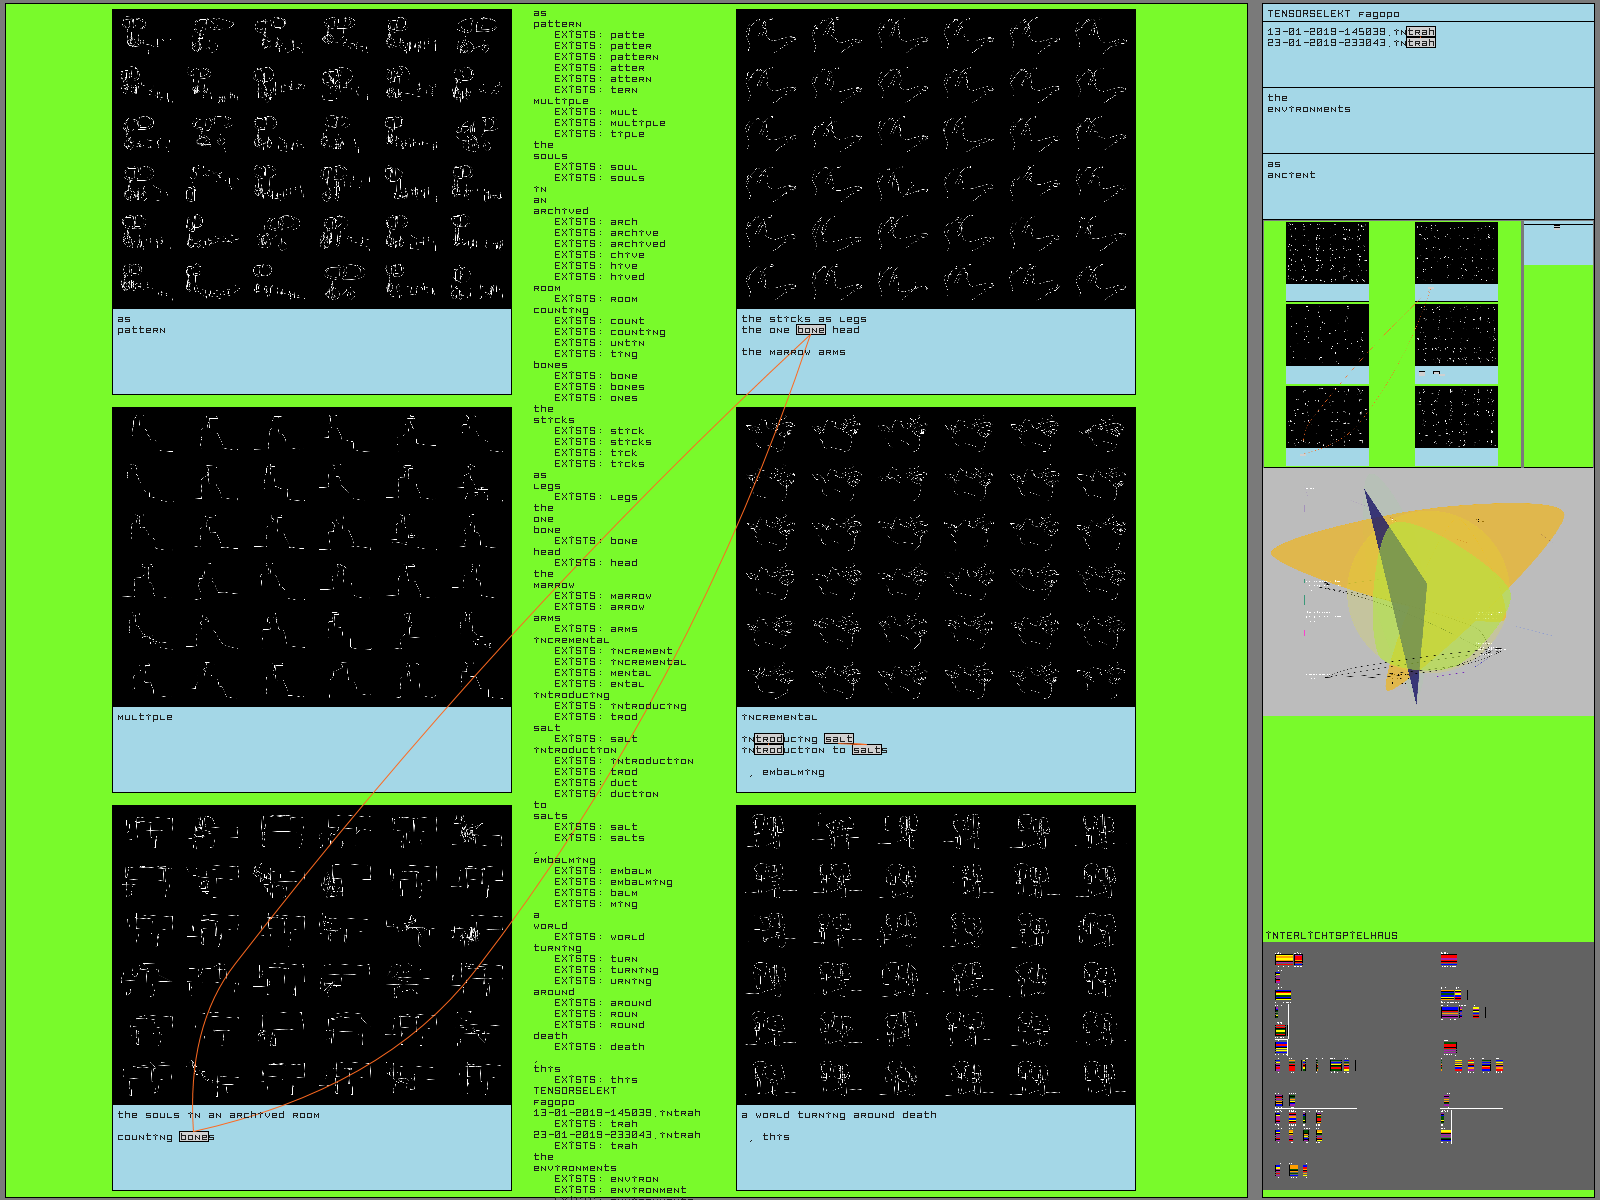
Task: Click the 3D orange and blue shape view
Action: click(1427, 592)
